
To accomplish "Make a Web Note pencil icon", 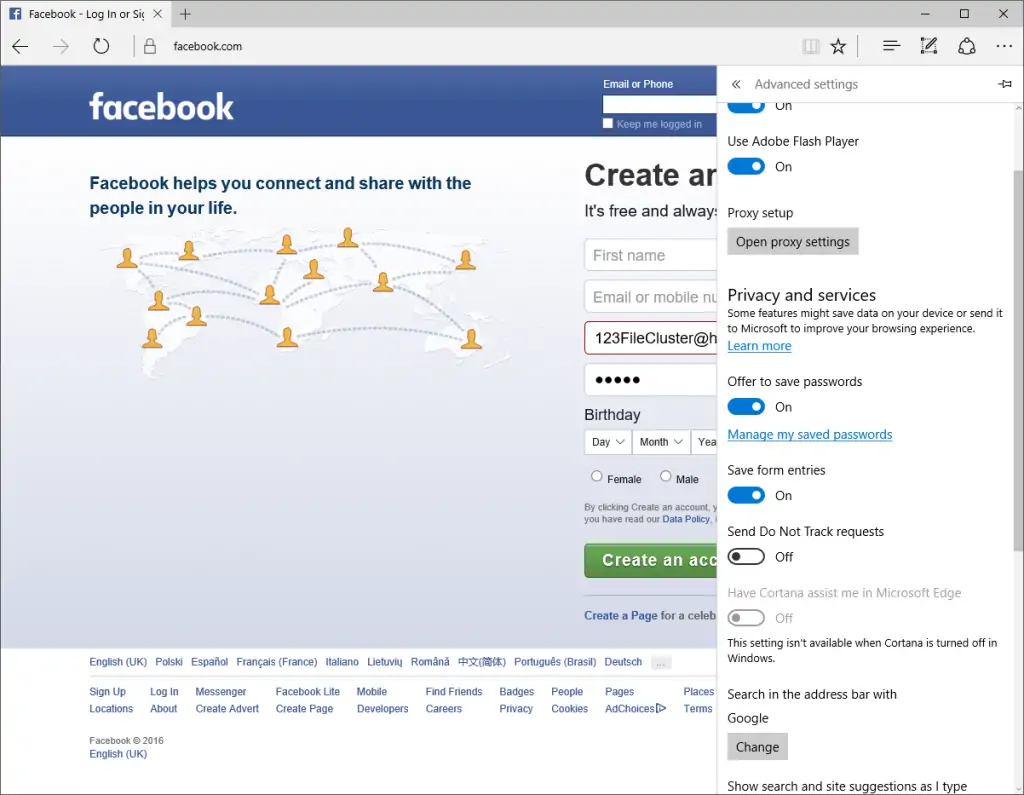I will (929, 46).
